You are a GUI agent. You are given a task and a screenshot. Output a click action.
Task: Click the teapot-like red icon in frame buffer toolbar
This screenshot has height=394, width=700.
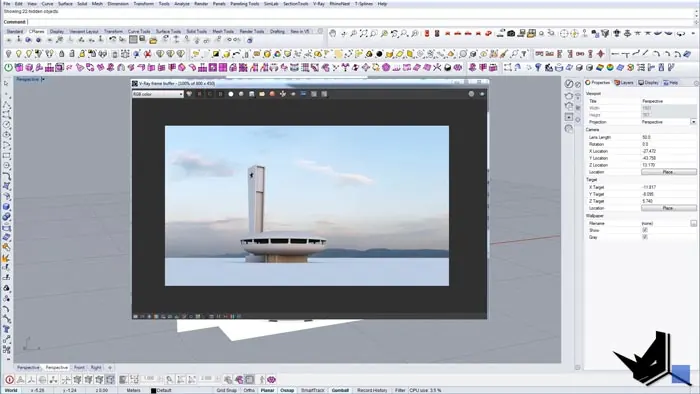pyautogui.click(x=272, y=94)
